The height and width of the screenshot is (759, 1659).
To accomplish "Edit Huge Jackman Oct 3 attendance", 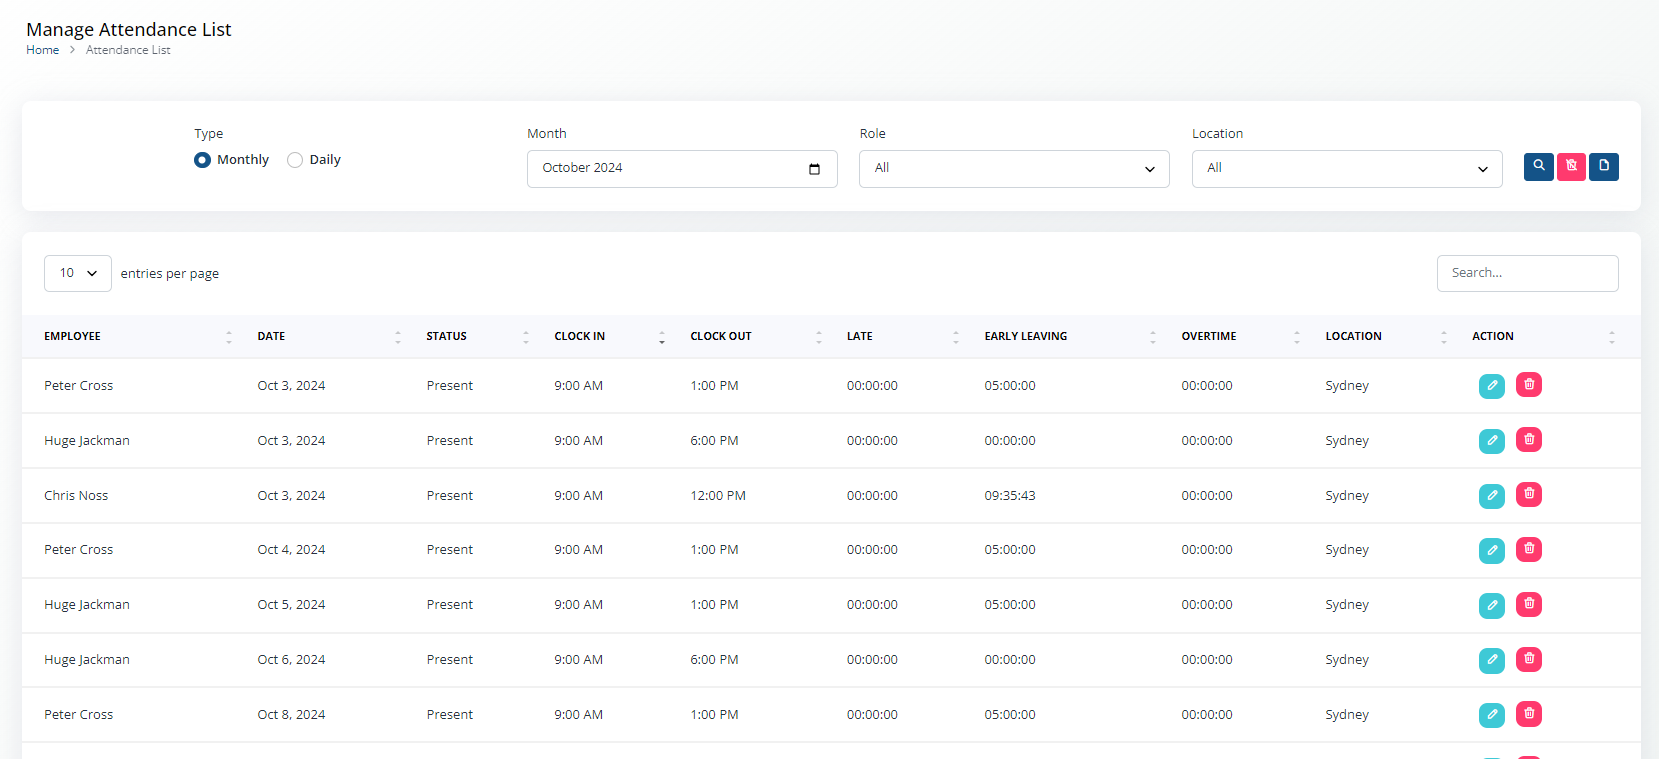I will (1492, 440).
